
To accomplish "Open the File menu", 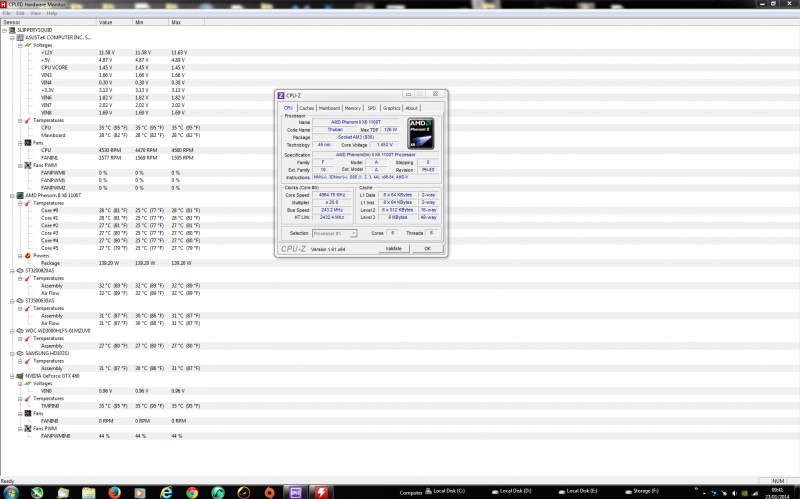I will (x=7, y=13).
